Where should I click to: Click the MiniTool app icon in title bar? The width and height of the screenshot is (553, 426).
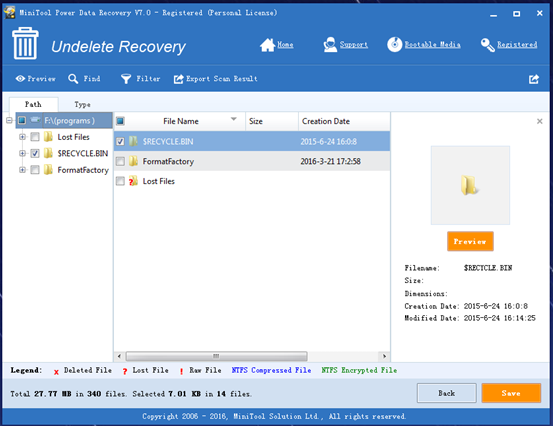pos(9,12)
